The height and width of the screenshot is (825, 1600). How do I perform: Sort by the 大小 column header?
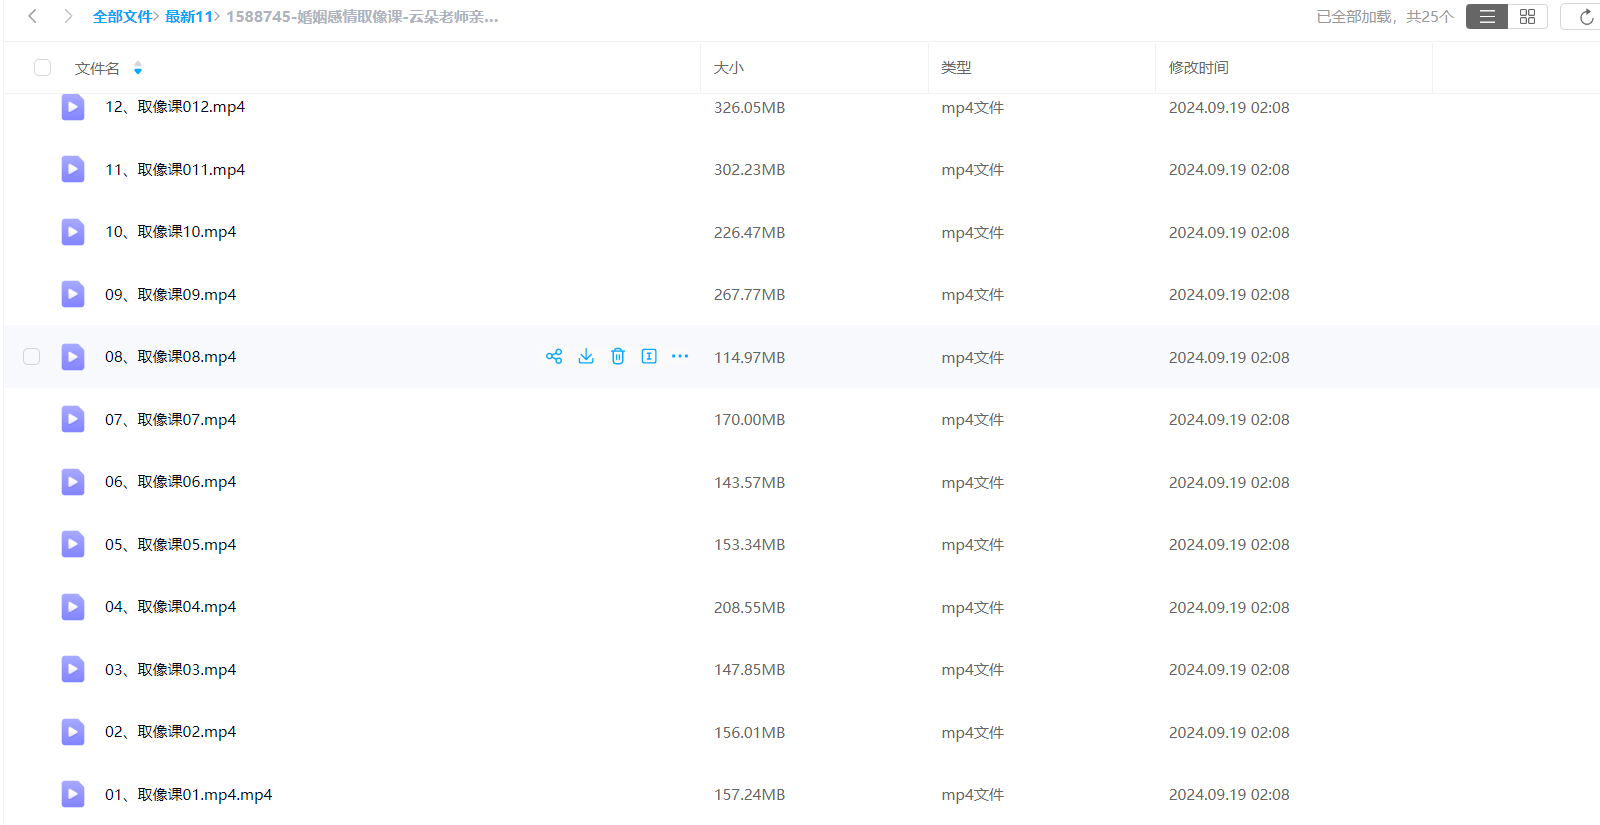(728, 68)
